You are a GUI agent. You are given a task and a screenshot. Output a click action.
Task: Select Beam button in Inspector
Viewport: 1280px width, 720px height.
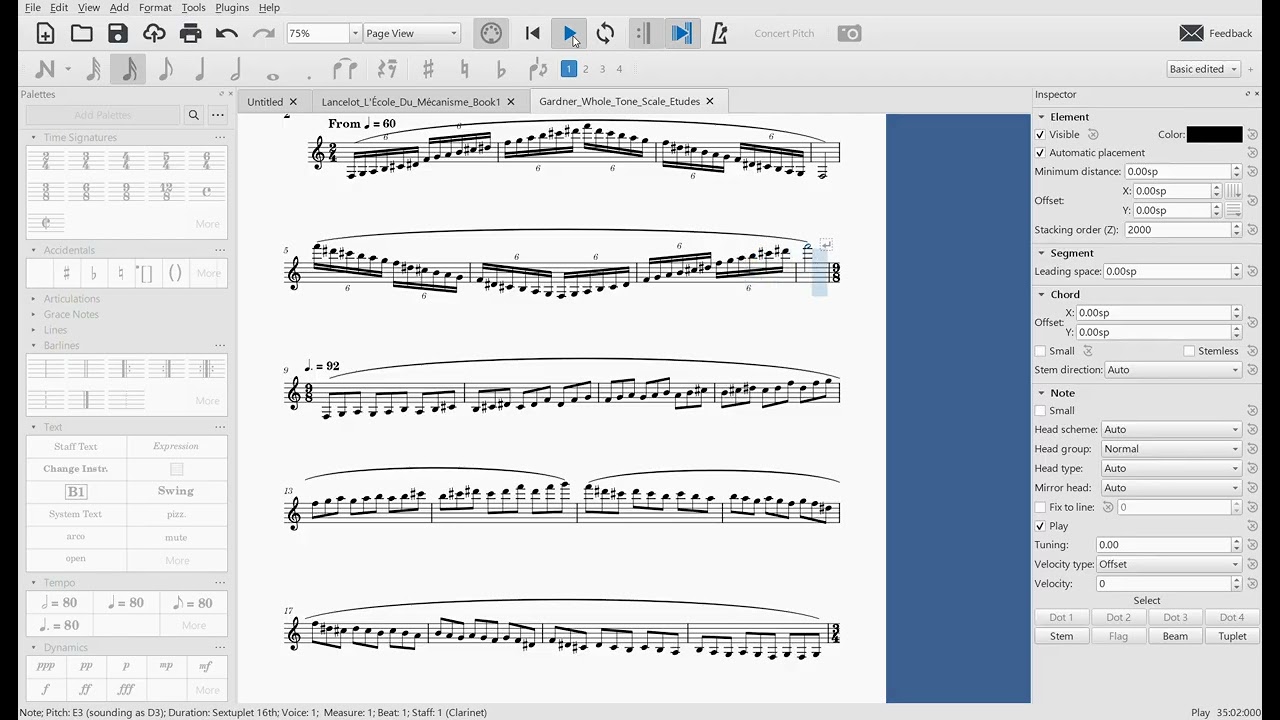(1175, 637)
